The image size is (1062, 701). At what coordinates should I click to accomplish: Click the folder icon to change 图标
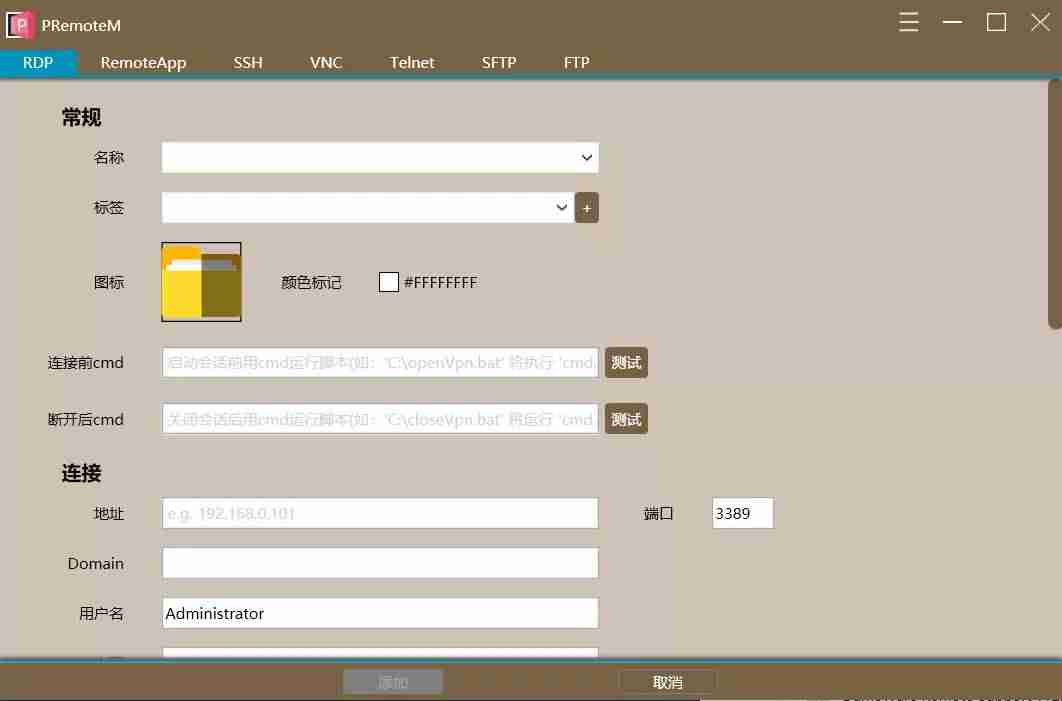[x=201, y=282]
